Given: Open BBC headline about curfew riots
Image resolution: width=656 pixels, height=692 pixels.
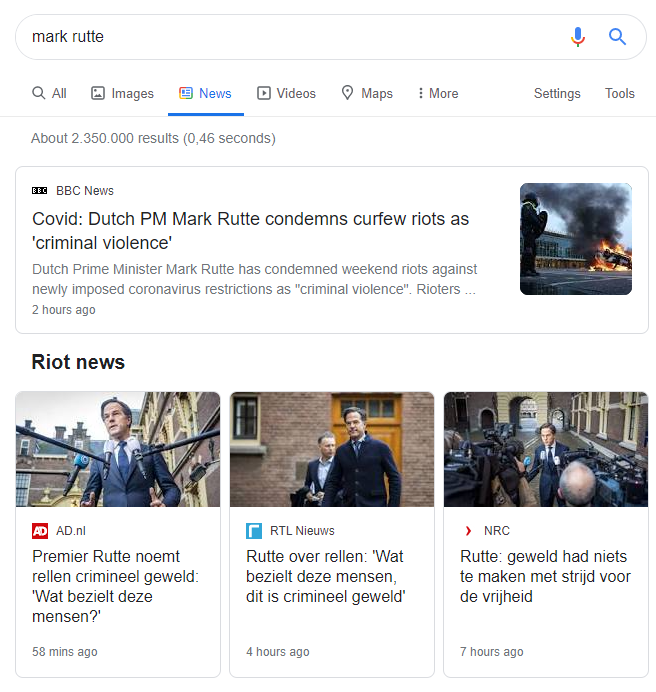Looking at the screenshot, I should (x=250, y=231).
